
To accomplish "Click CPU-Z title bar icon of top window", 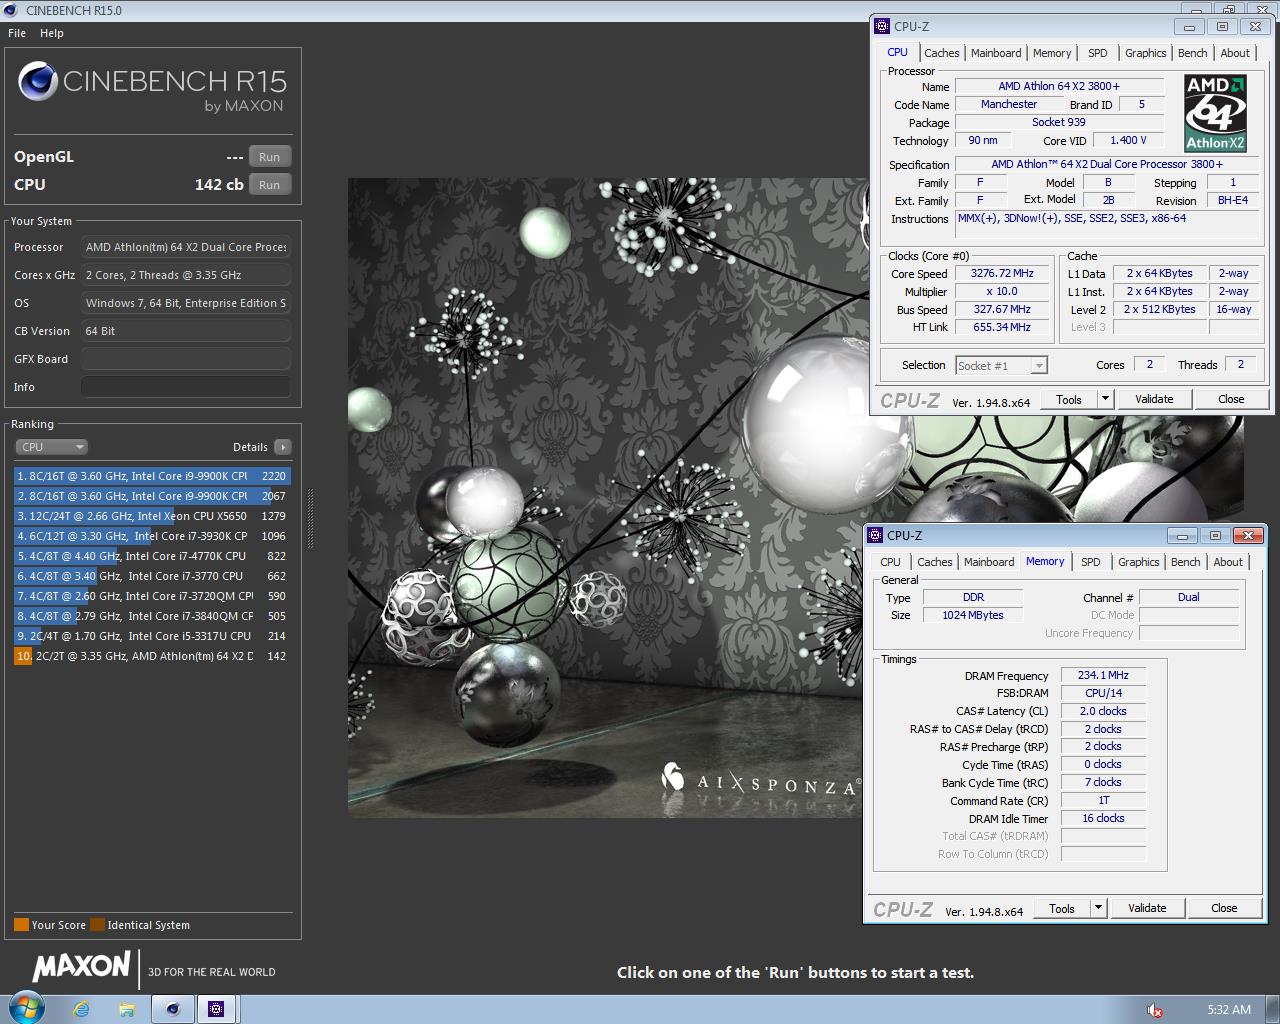I will pos(882,26).
